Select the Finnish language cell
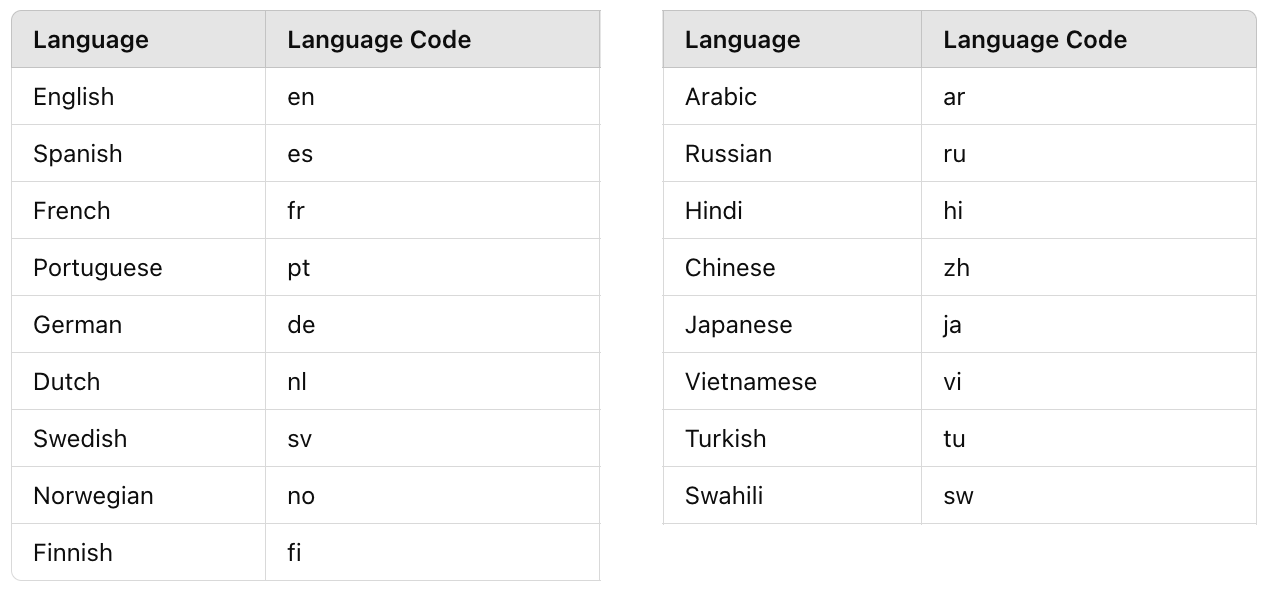The image size is (1269, 593). click(x=73, y=553)
